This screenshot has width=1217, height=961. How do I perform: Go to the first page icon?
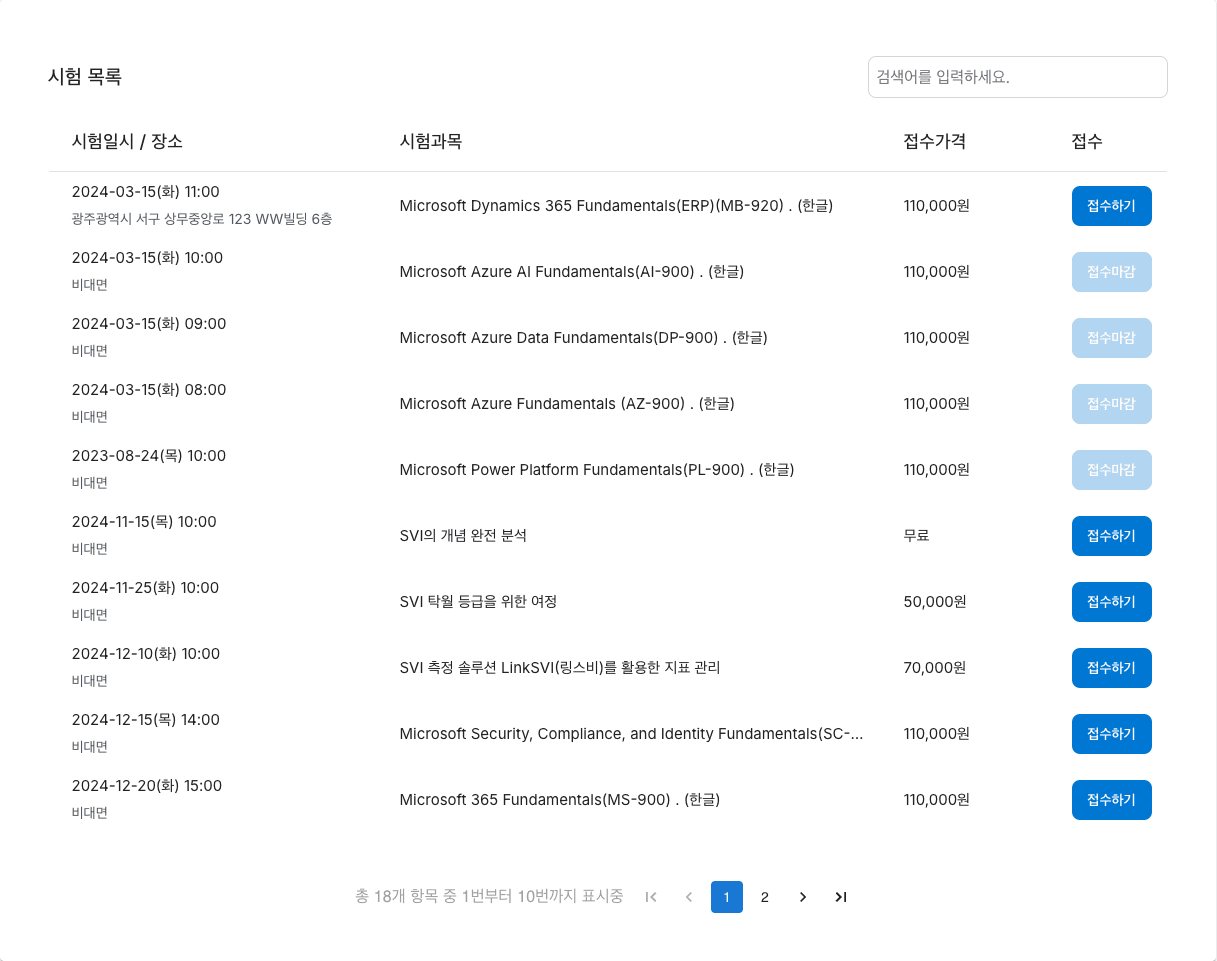[651, 897]
